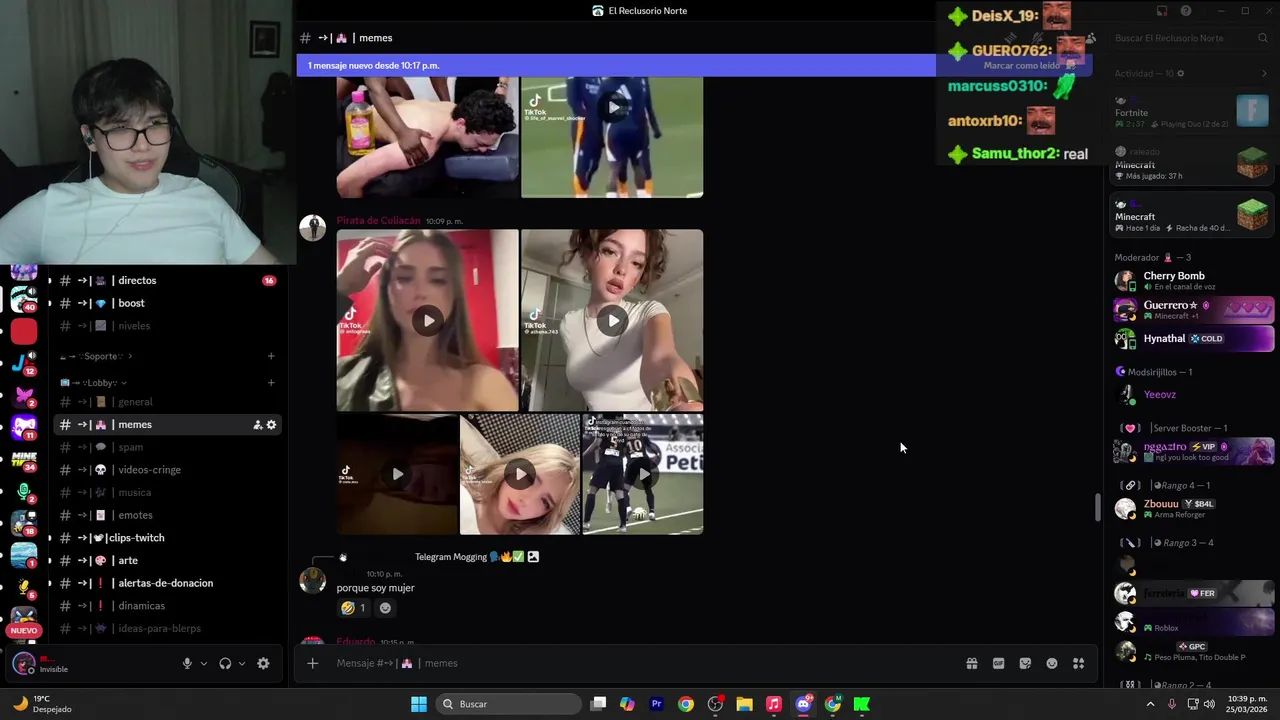Open the GIF picker
Screen dimensions: 1280x720
pos(998,663)
